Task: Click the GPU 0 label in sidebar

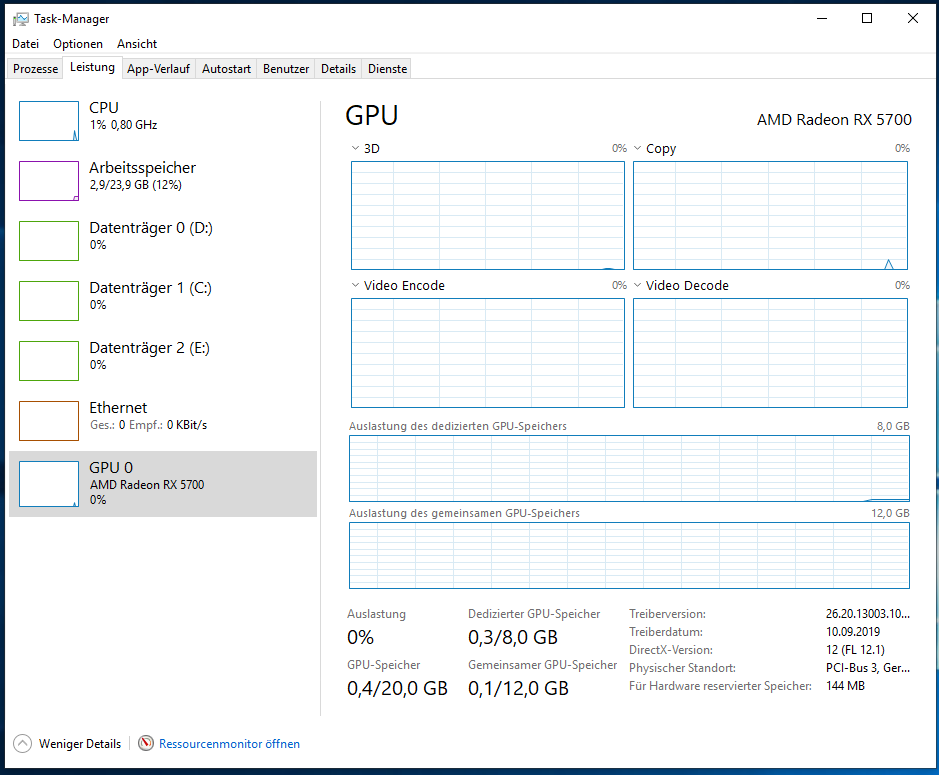Action: click(111, 467)
